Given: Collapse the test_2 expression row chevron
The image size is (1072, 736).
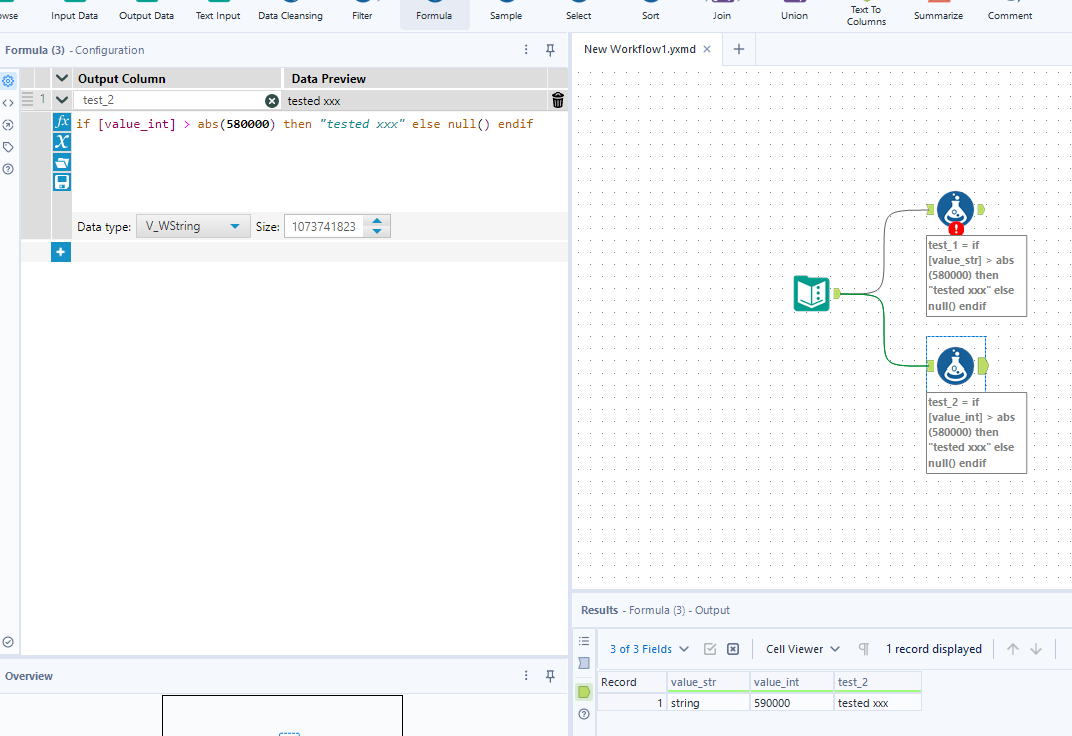Looking at the screenshot, I should click(x=62, y=100).
